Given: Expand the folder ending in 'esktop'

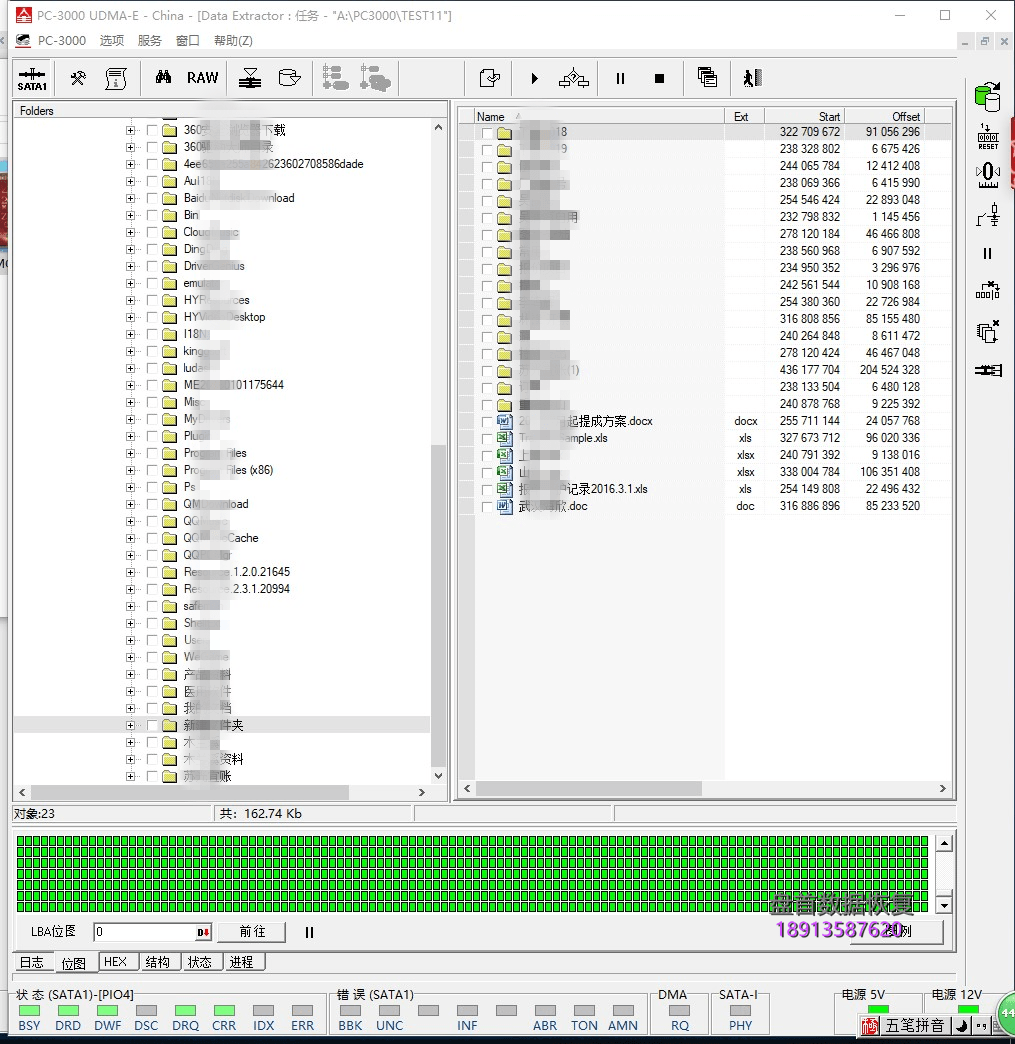Looking at the screenshot, I should point(130,318).
